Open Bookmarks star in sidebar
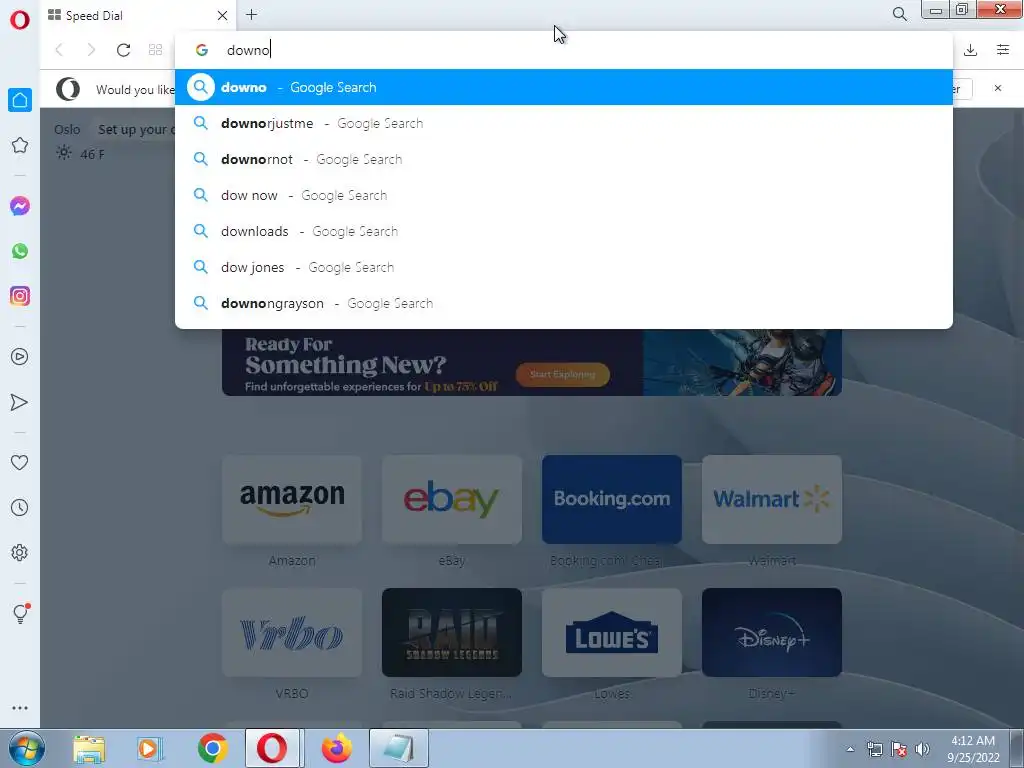1024x768 pixels. (x=20, y=145)
